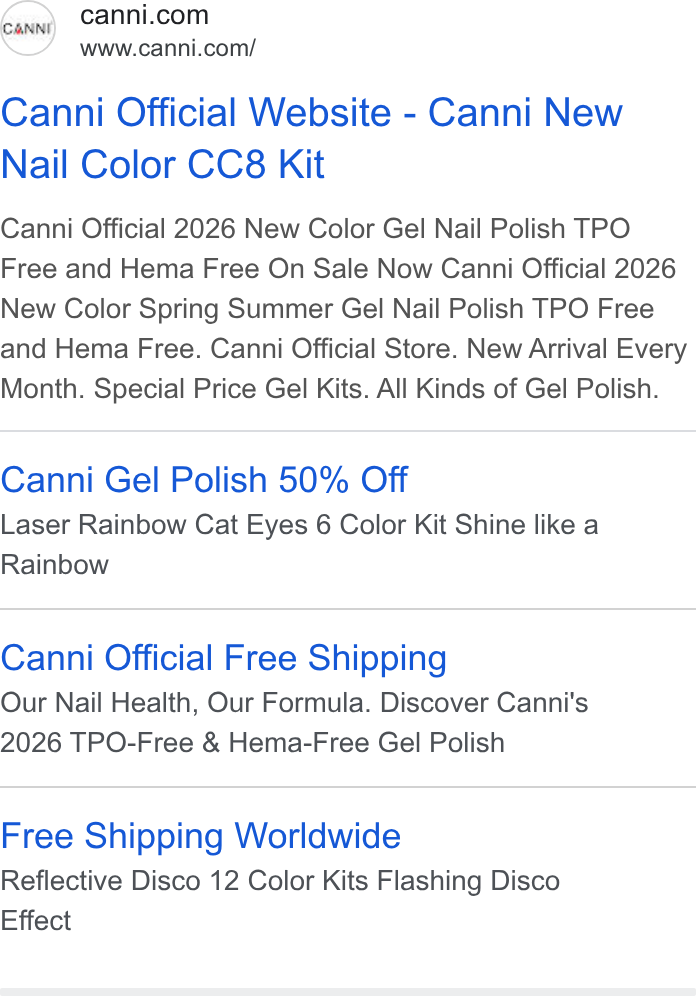The height and width of the screenshot is (996, 696).
Task: Click the 'Nail Color CC8 Kit' headline line
Action: click(x=163, y=165)
